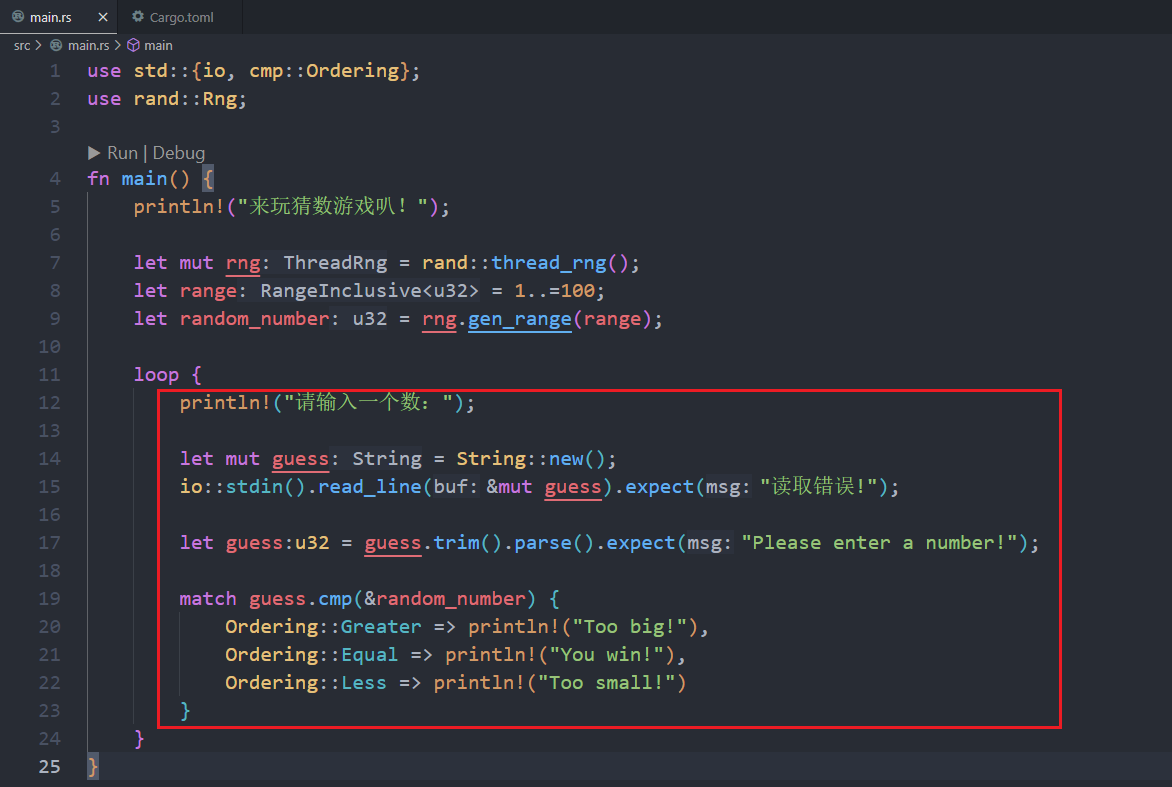This screenshot has height=787, width=1172.
Task: Click the main symbol in the breadcrumb
Action: point(156,45)
